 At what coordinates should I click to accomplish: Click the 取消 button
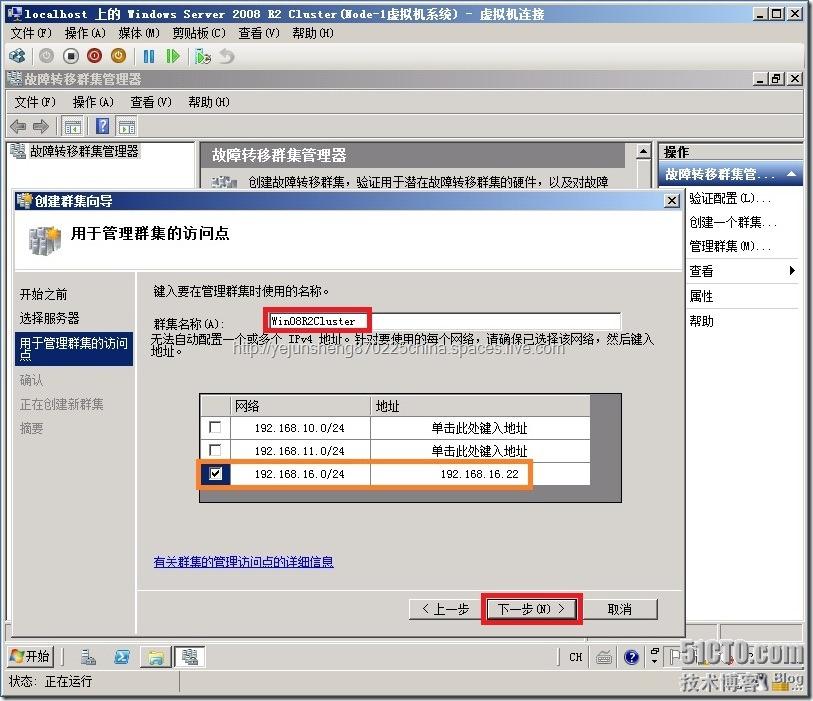pos(620,609)
